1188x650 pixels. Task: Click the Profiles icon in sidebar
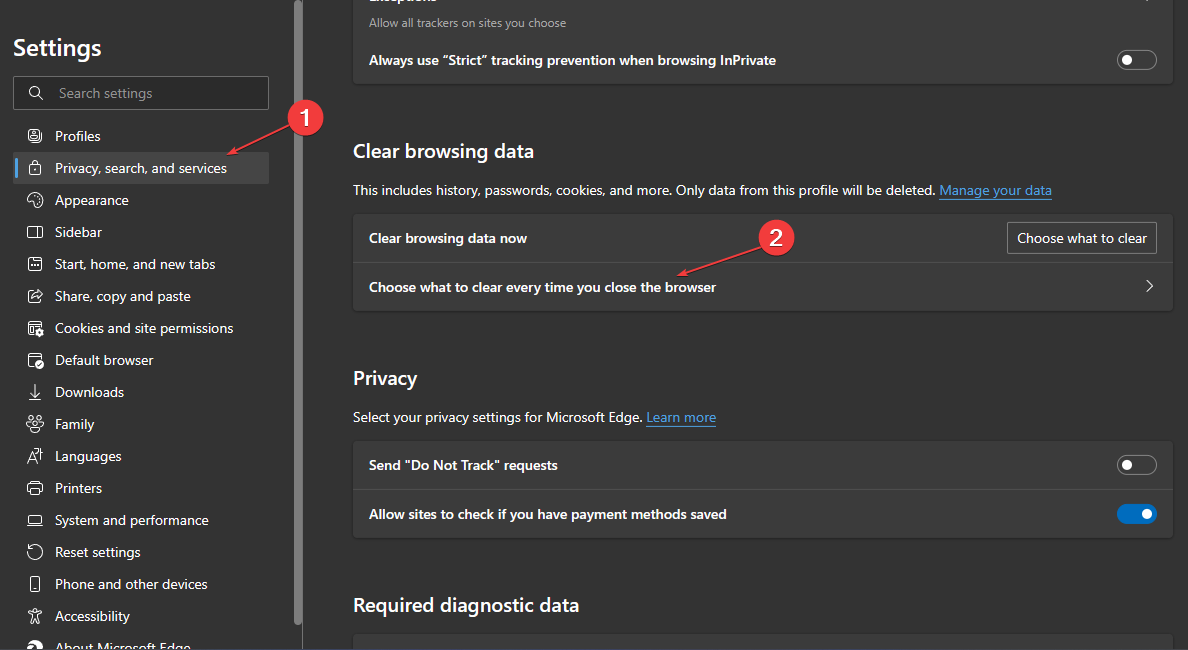35,136
